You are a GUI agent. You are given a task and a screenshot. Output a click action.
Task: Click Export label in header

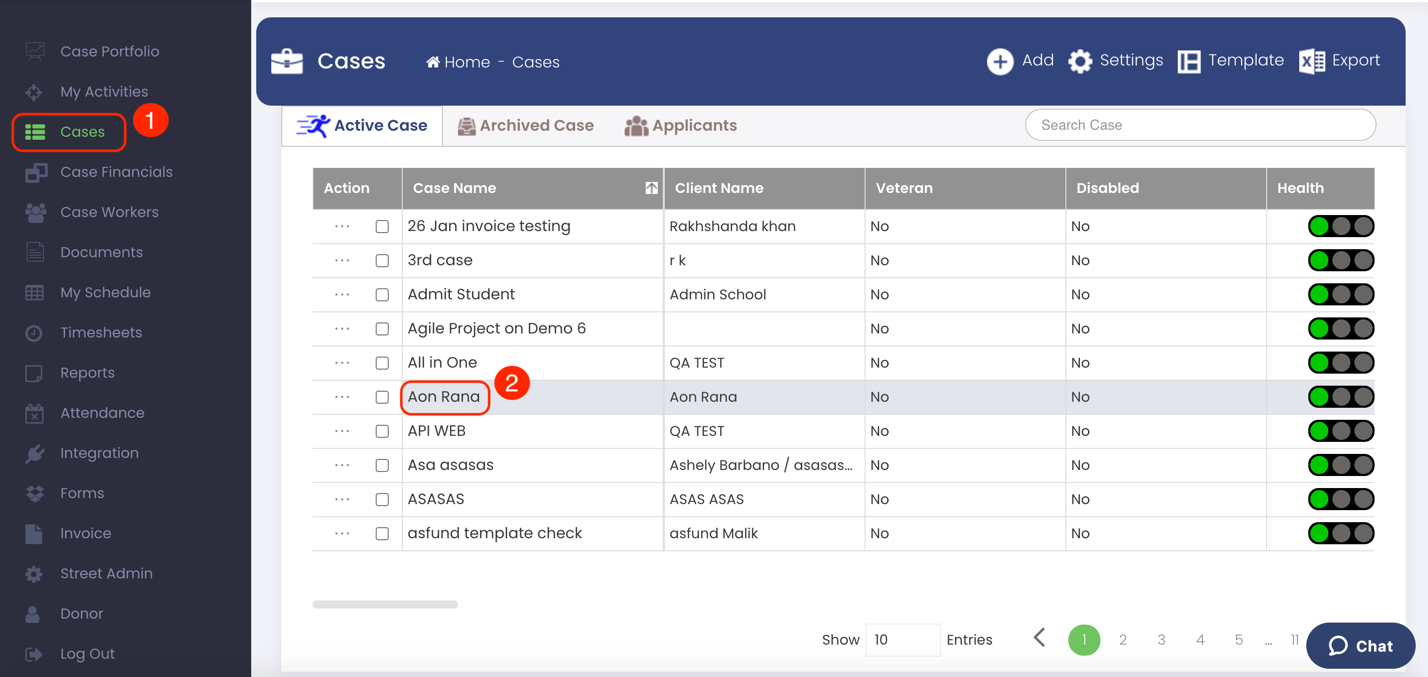pyautogui.click(x=1356, y=60)
